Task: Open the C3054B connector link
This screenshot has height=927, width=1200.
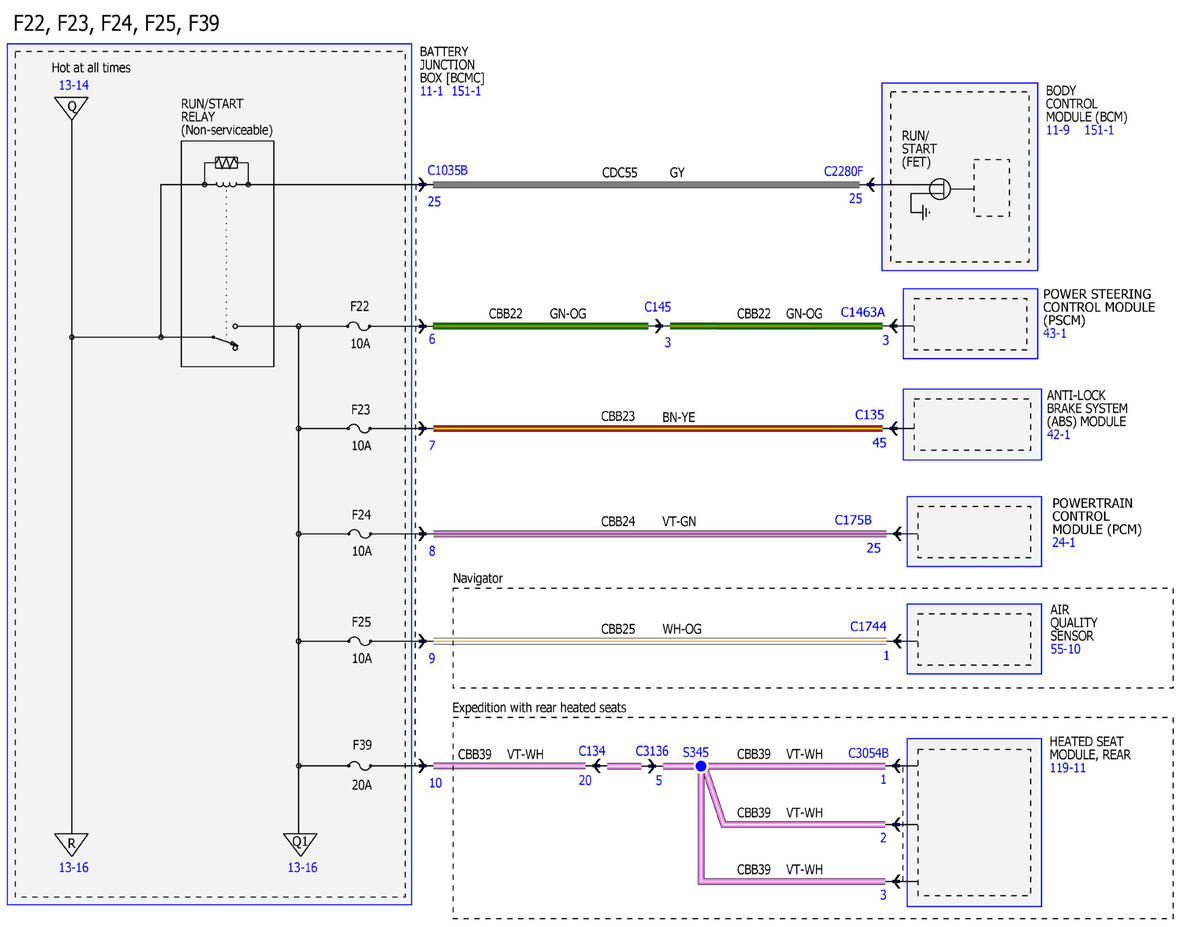Action: pyautogui.click(x=868, y=753)
